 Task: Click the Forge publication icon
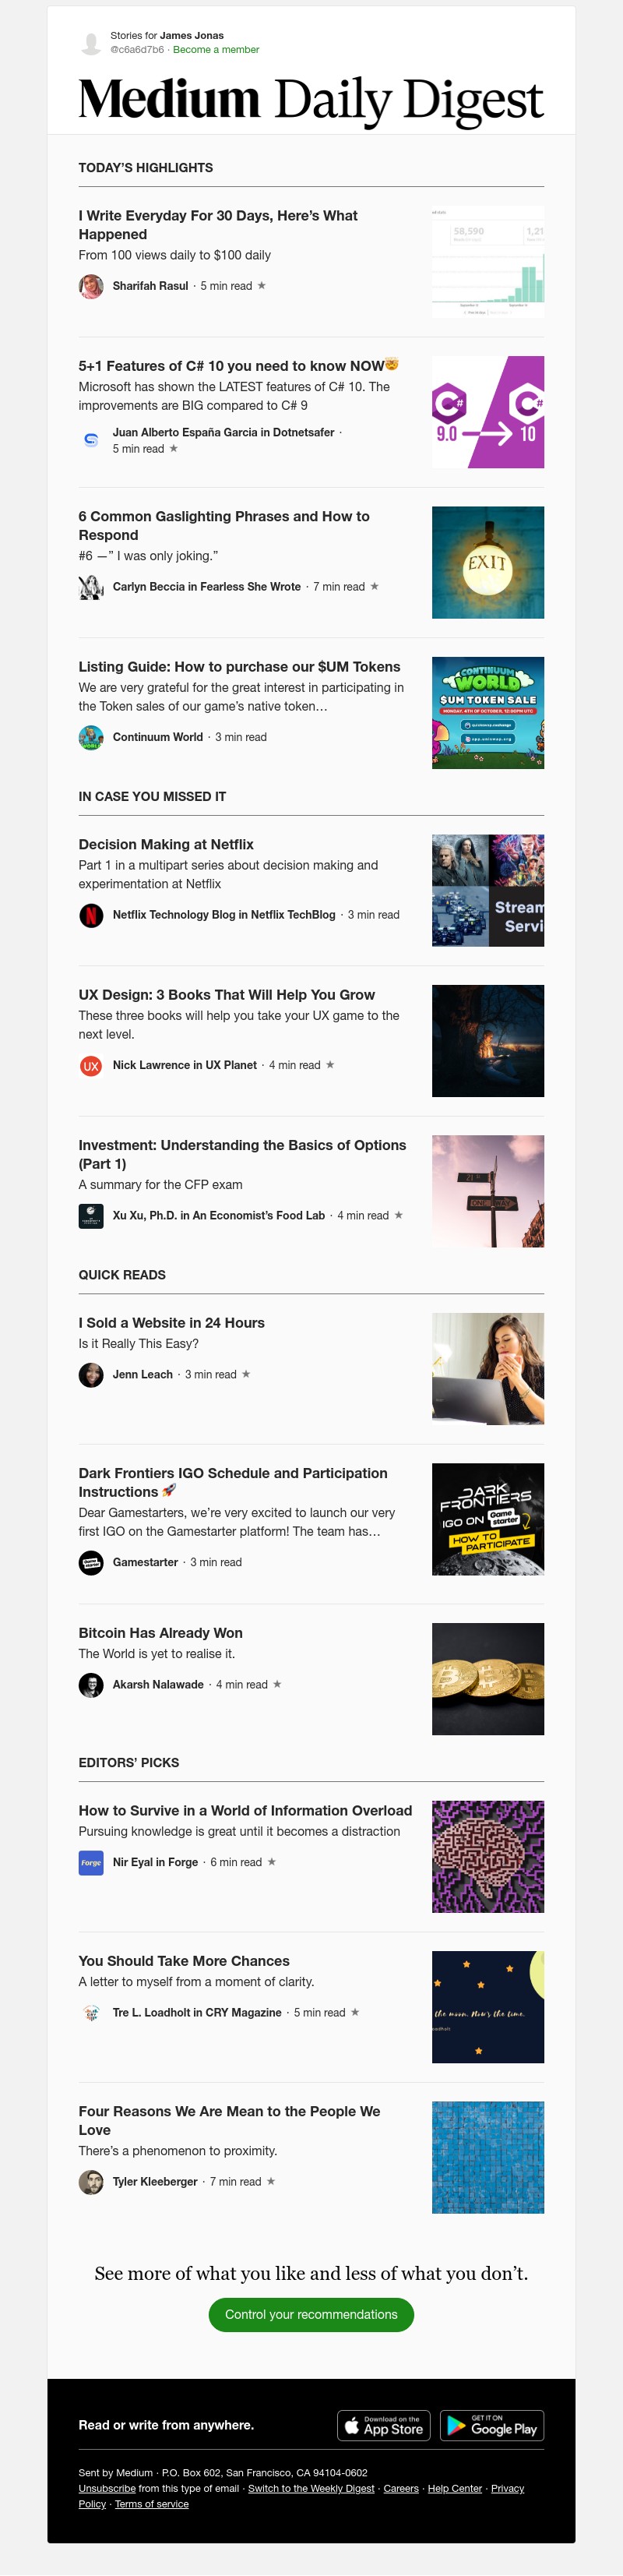coord(91,1863)
